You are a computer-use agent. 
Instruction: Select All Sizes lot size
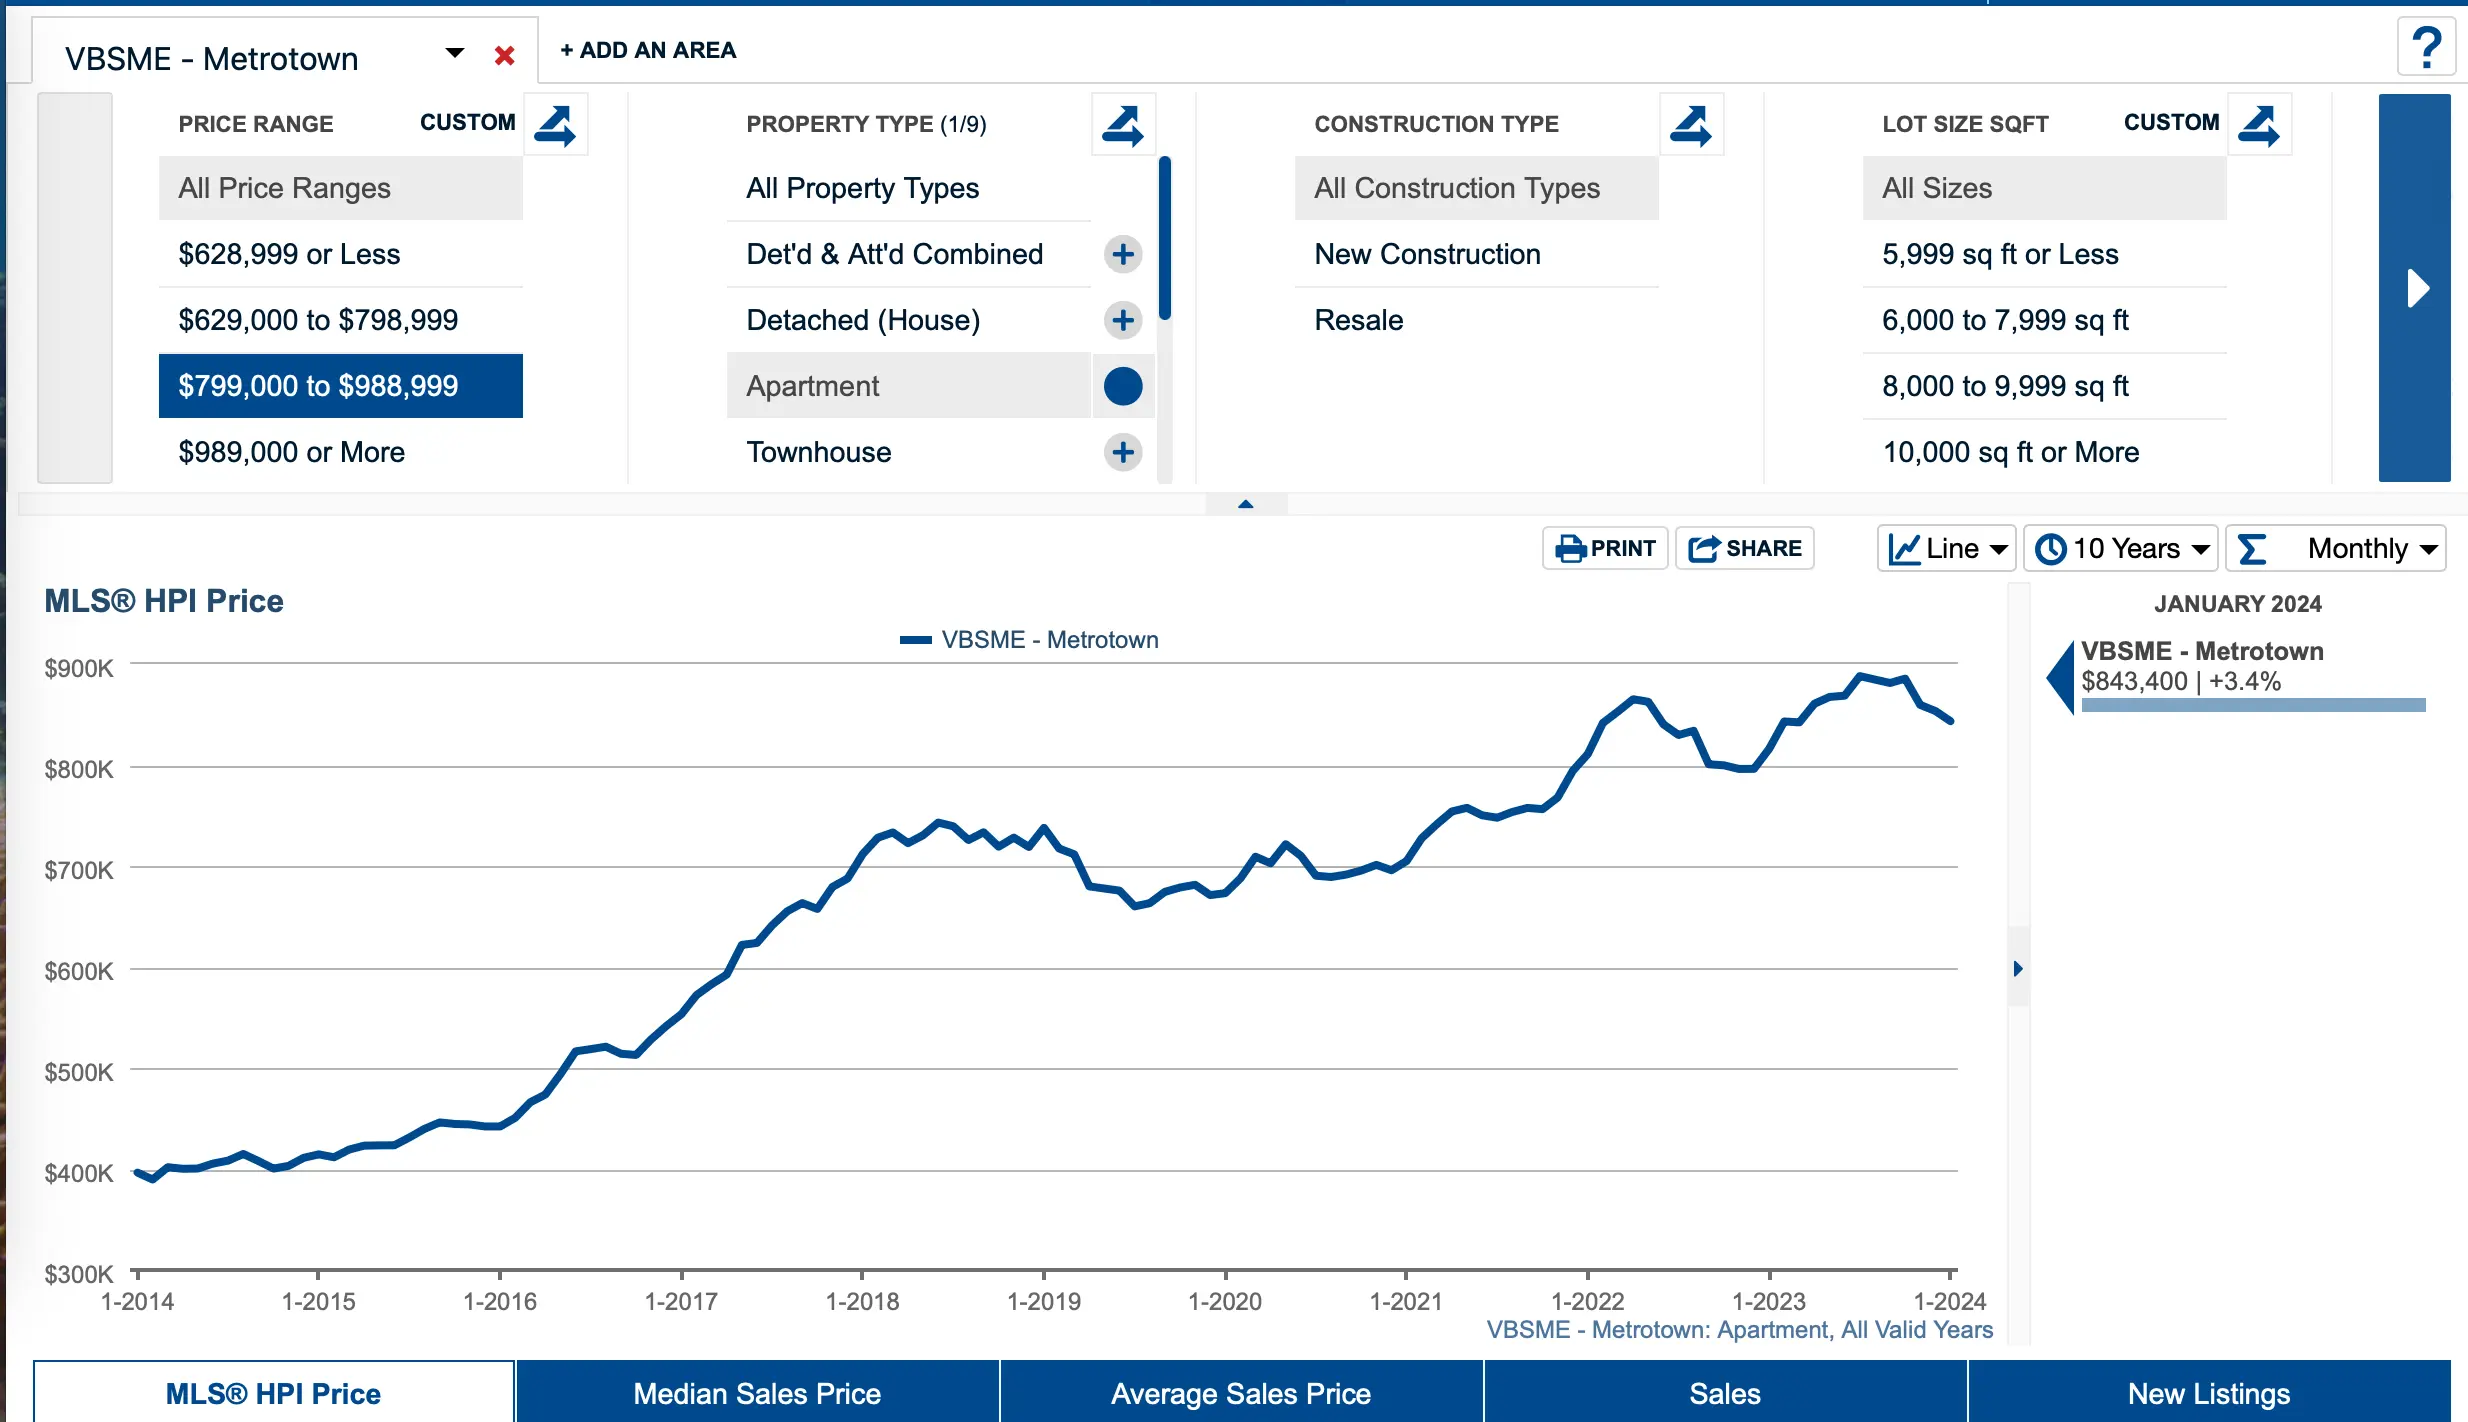pos(2045,188)
